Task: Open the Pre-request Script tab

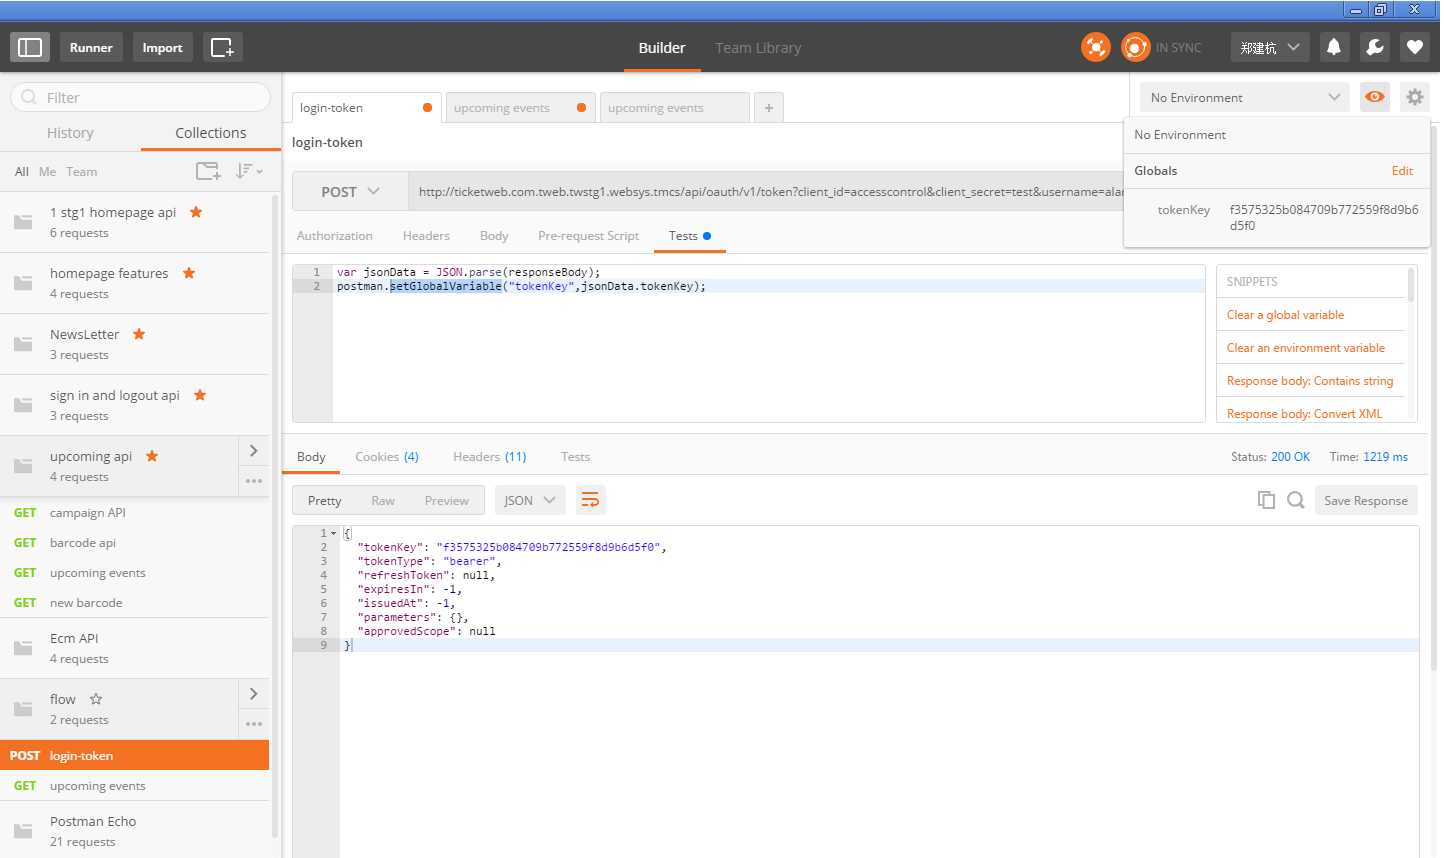Action: pos(588,235)
